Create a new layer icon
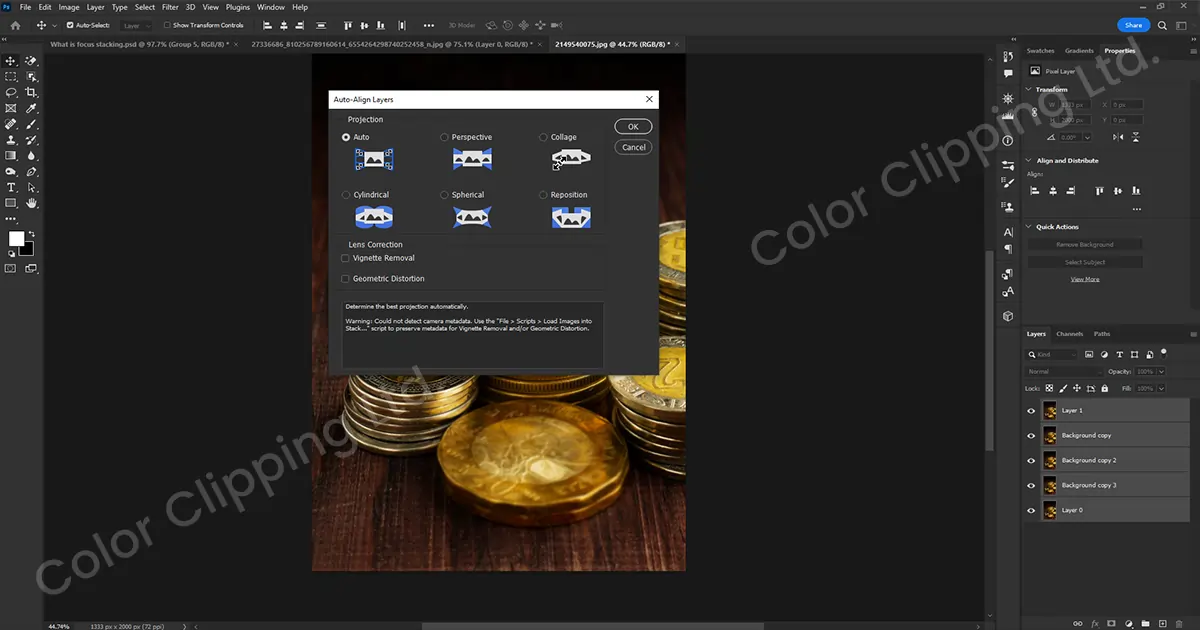The image size is (1200, 630). pyautogui.click(x=1162, y=622)
